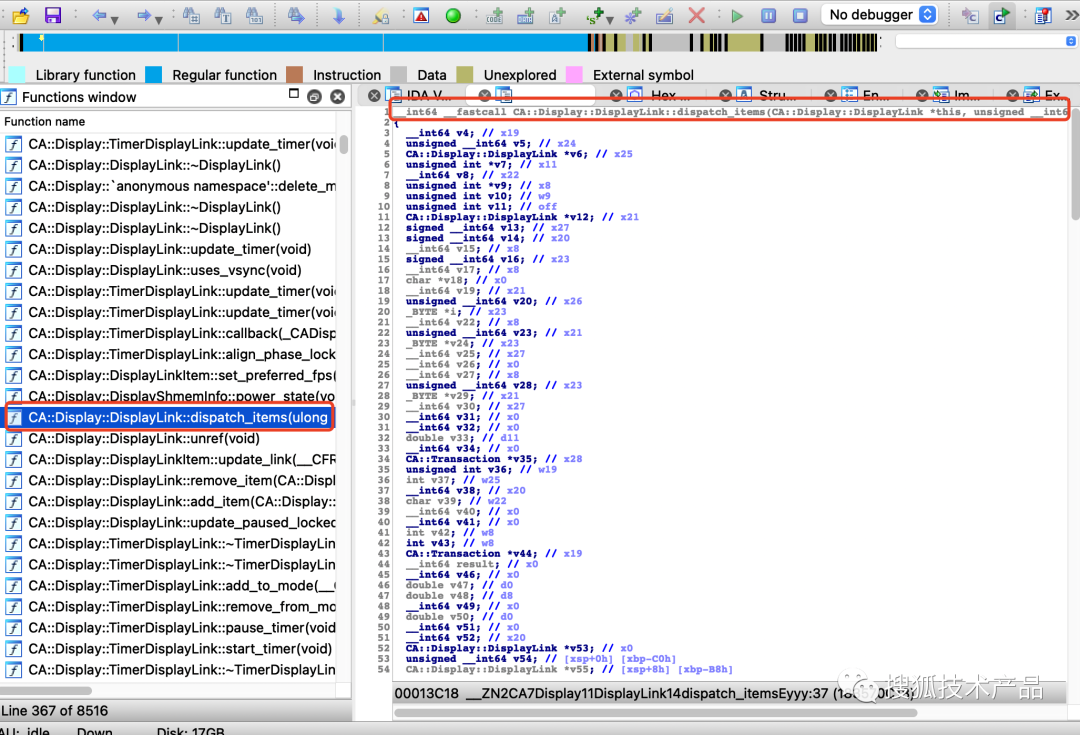Click the create ASCII string 'A' icon
Screen dimensions: 1080x735
(557, 15)
